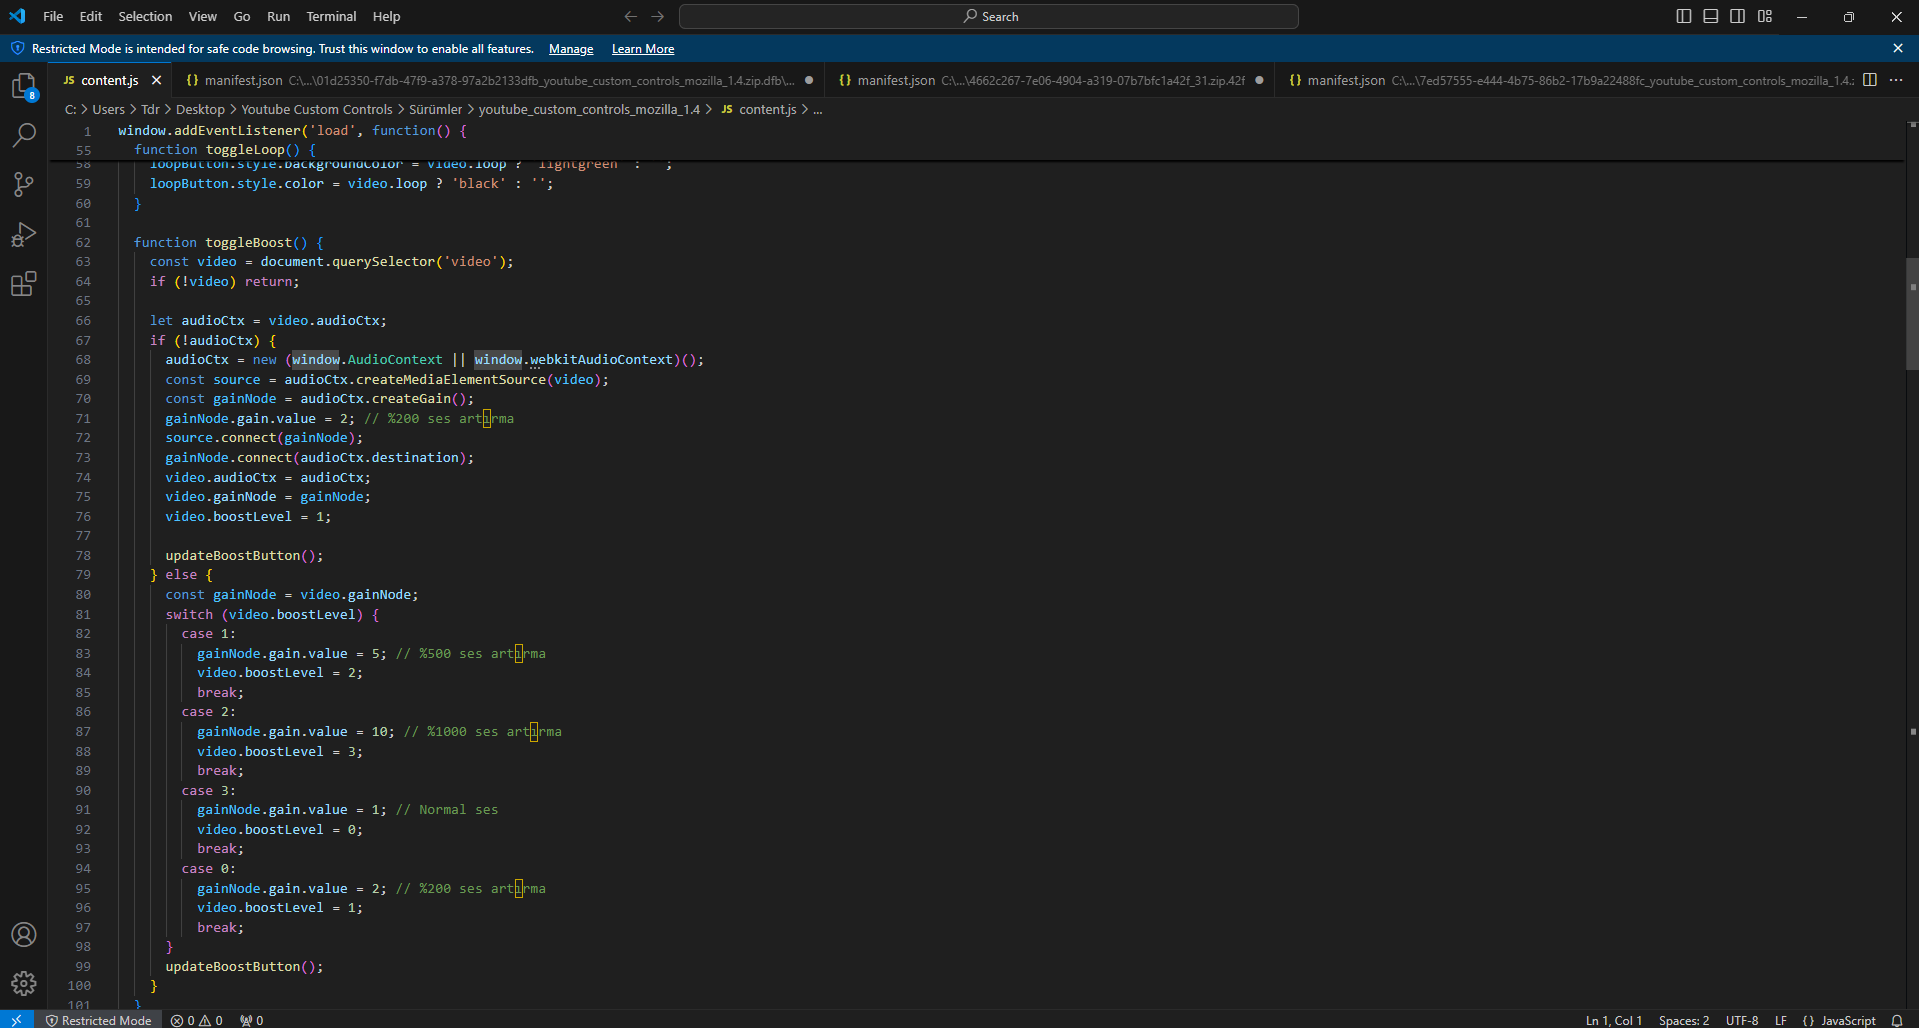Screen dimensions: 1919x1028
Task: Expand the Users breadcrumb segment
Action: [109, 109]
